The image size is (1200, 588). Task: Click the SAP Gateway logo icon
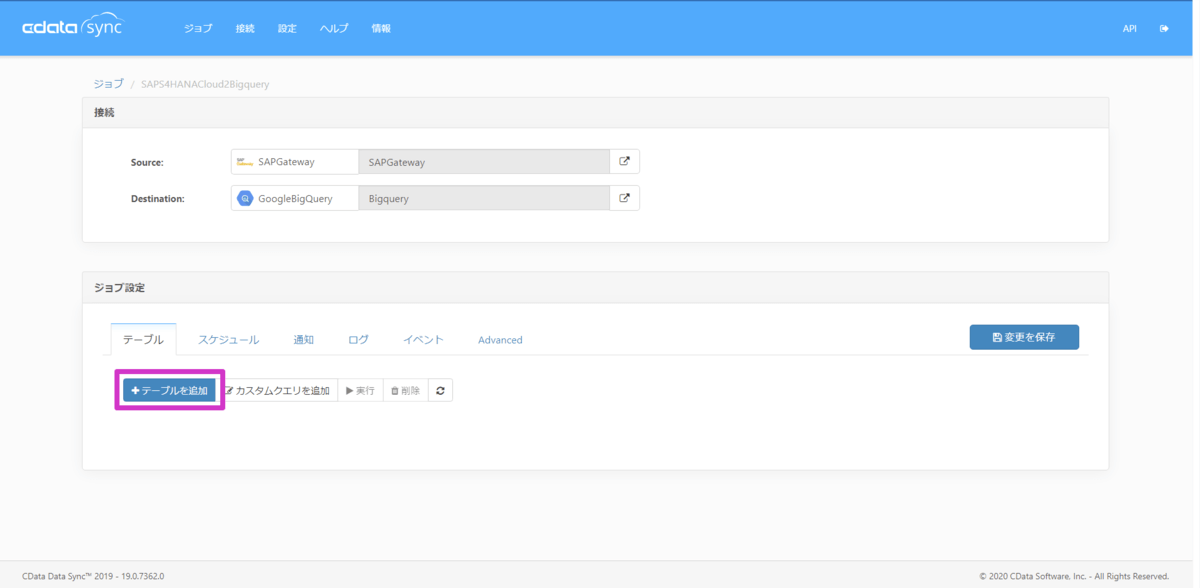tap(245, 161)
